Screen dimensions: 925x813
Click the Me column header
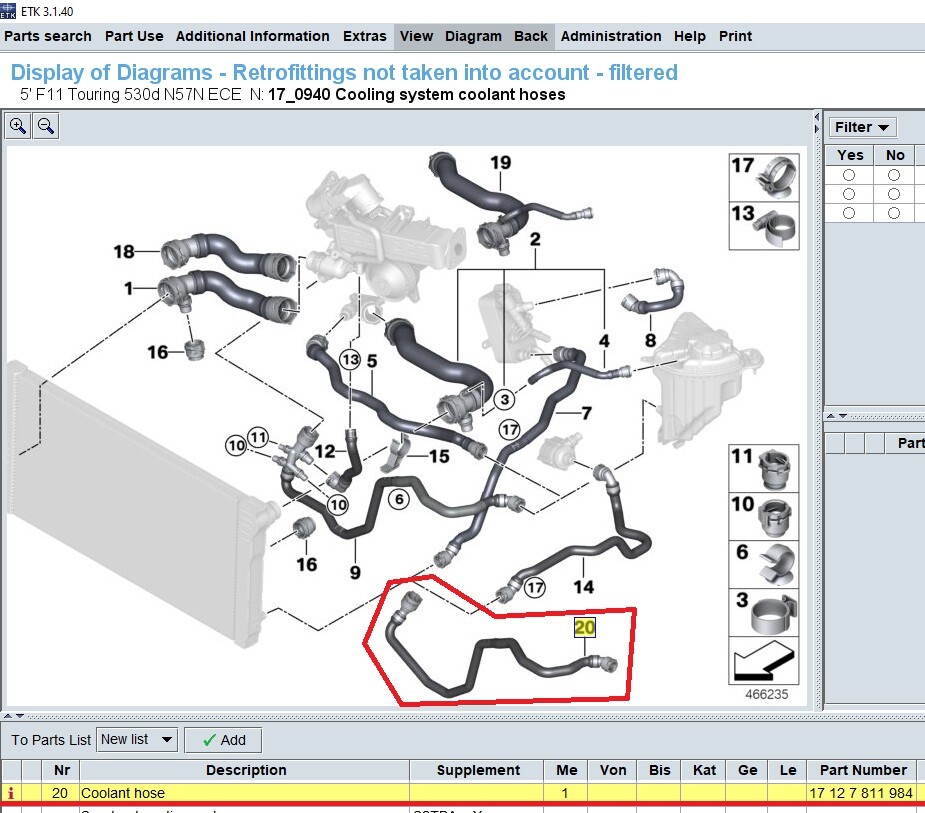click(566, 771)
